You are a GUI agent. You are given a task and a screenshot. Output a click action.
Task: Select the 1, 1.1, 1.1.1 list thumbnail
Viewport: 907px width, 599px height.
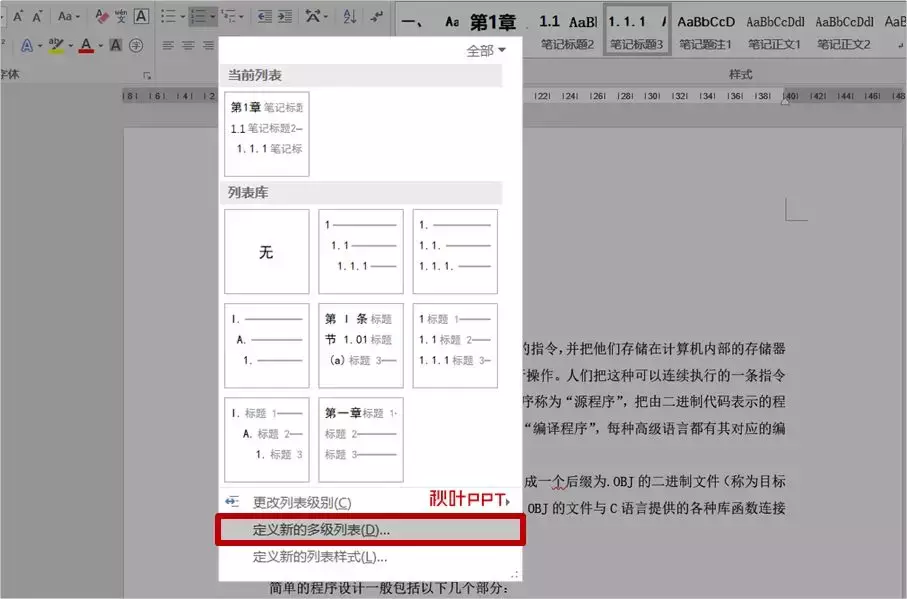point(361,252)
